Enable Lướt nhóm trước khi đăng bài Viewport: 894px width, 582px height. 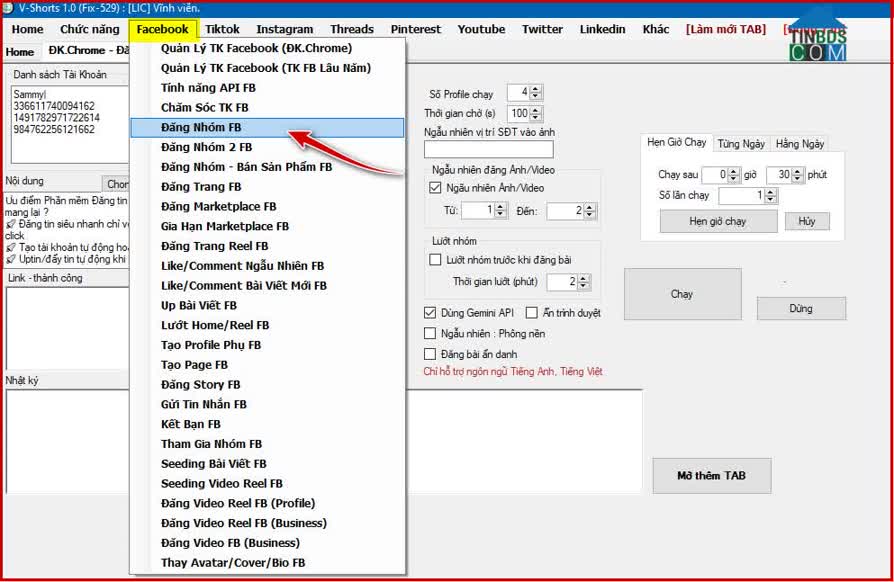pyautogui.click(x=436, y=260)
